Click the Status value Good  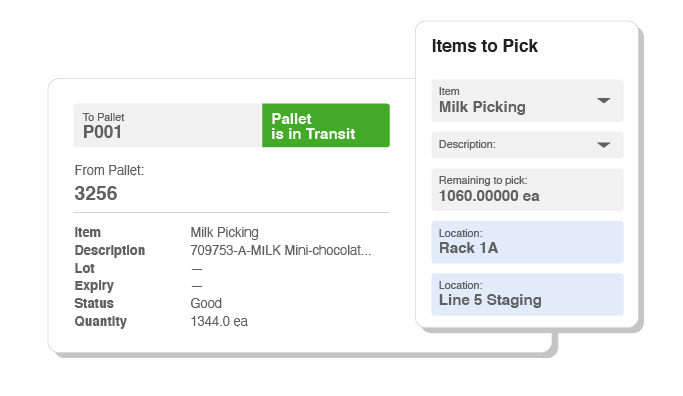(x=206, y=304)
